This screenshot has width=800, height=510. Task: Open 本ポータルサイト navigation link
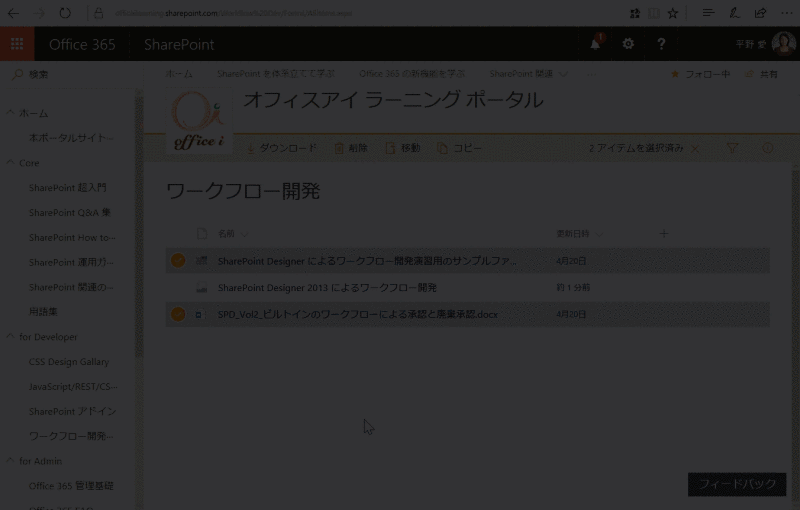(x=71, y=138)
